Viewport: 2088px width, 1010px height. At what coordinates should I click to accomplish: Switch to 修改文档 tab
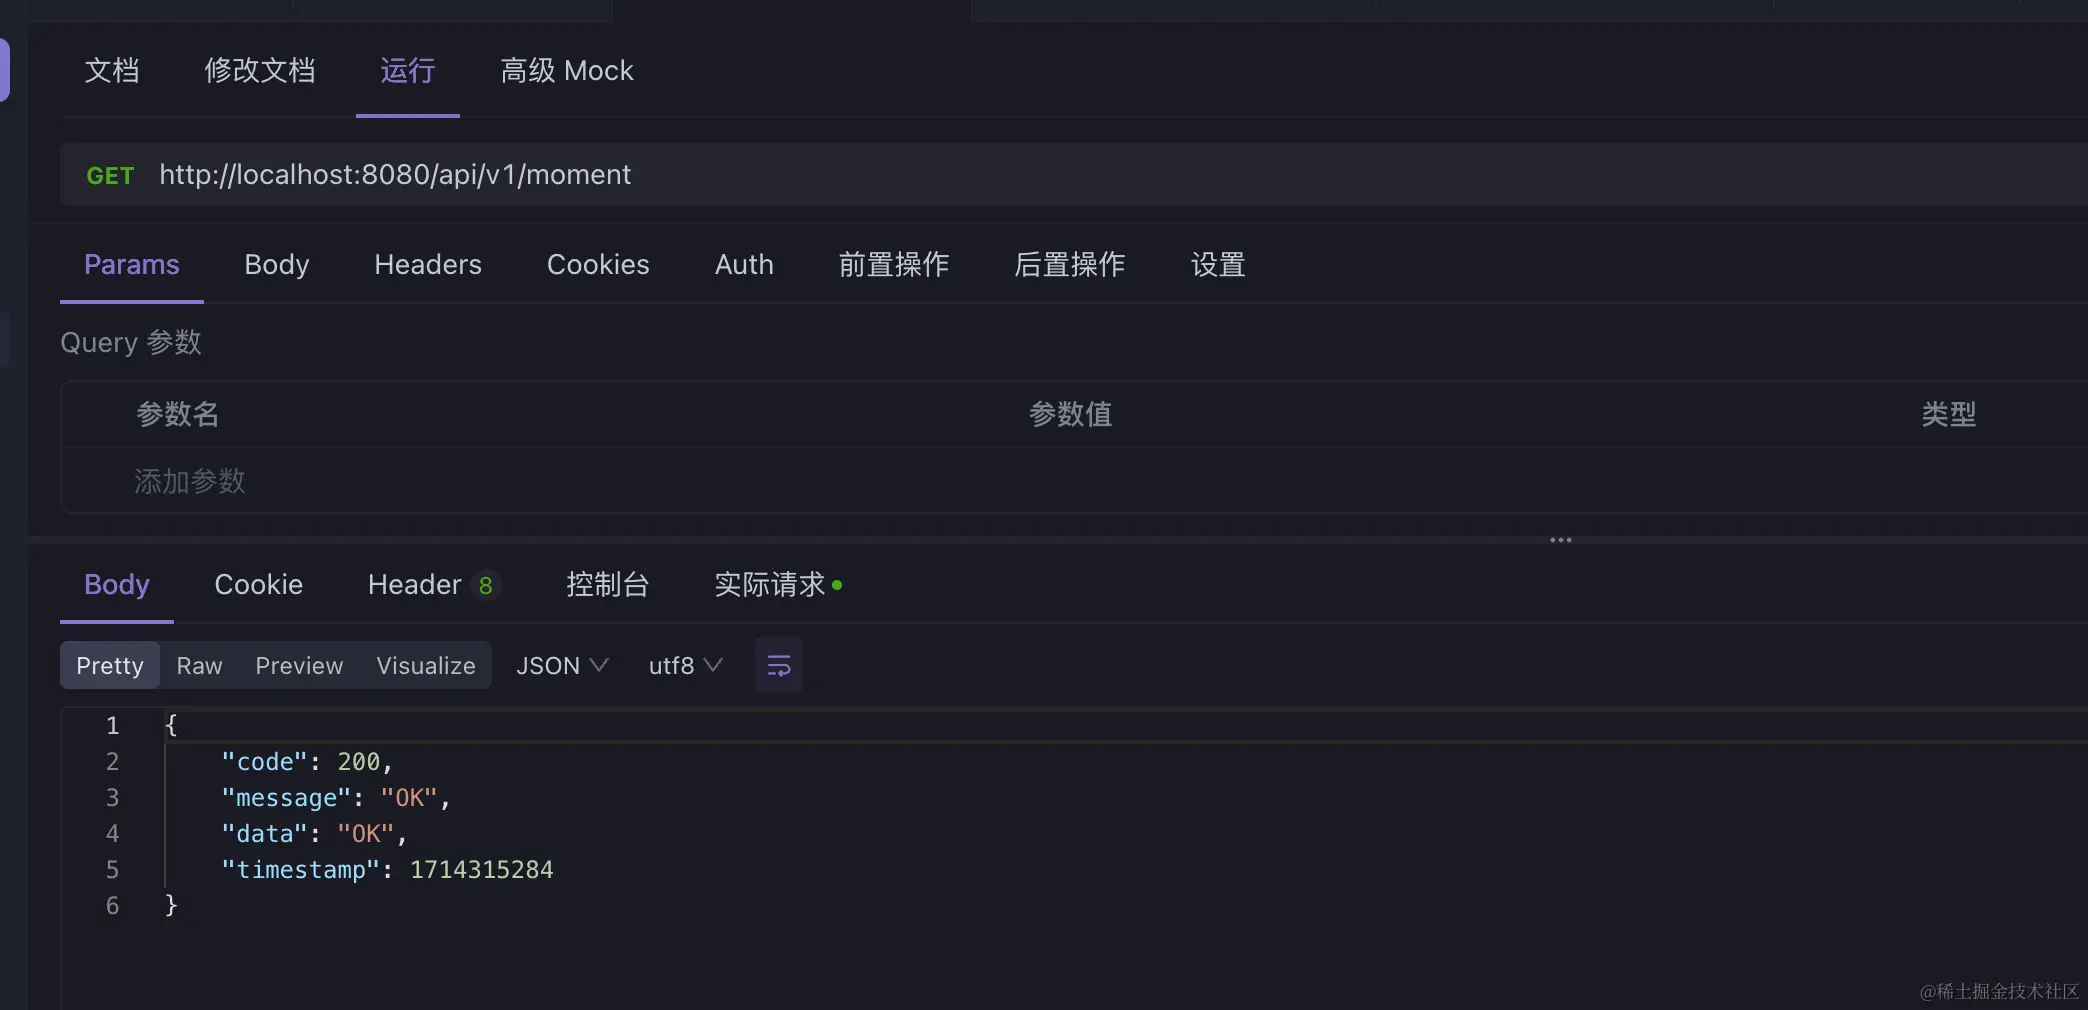(260, 71)
